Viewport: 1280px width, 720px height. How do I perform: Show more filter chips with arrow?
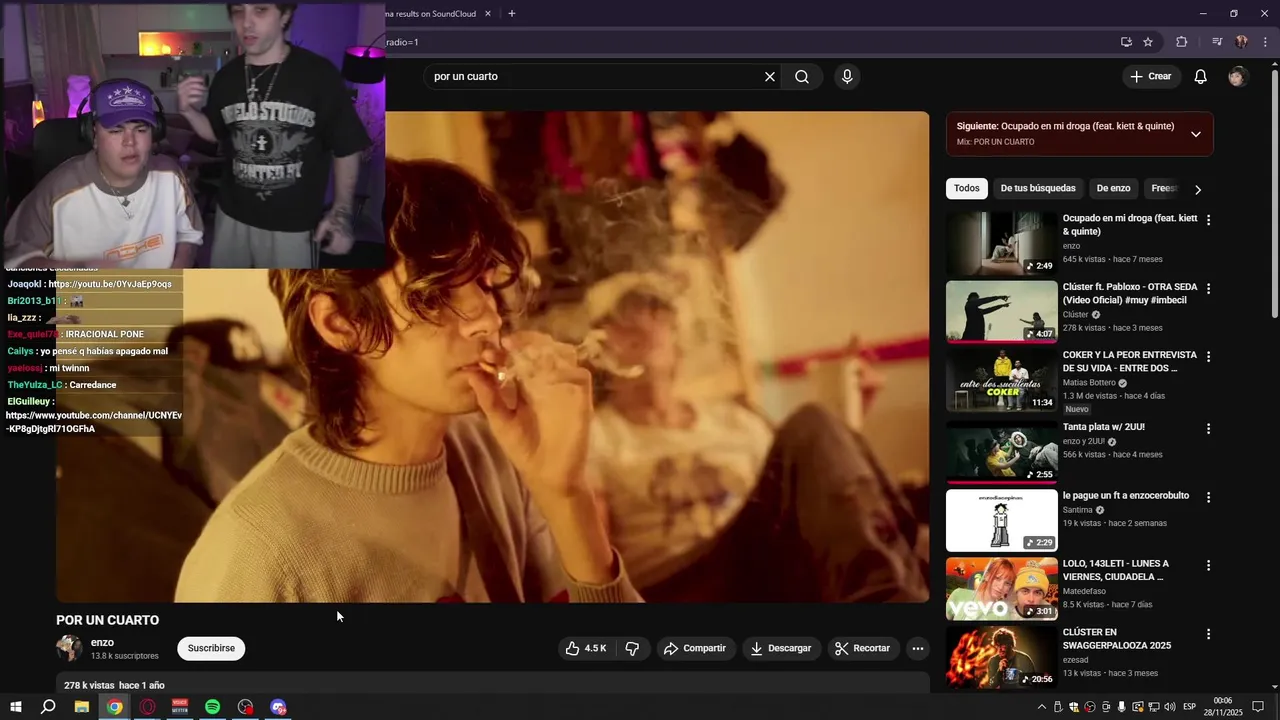(x=1198, y=189)
